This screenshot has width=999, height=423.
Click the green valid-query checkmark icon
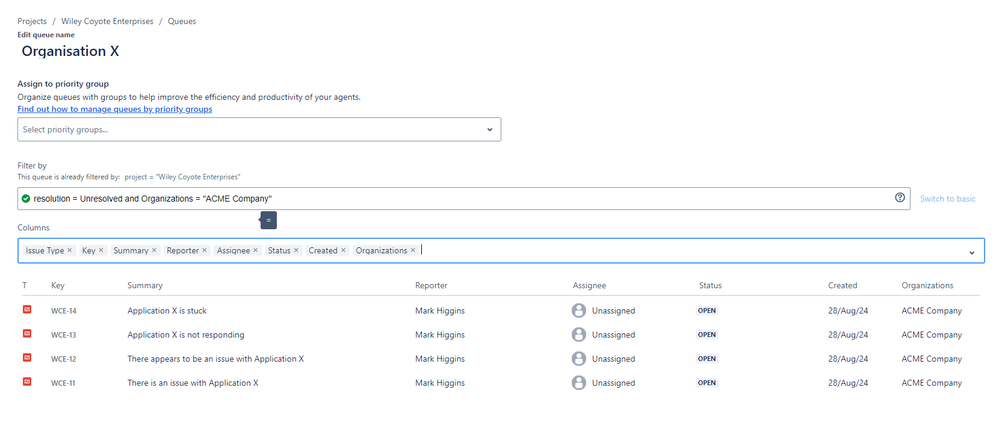point(25,199)
